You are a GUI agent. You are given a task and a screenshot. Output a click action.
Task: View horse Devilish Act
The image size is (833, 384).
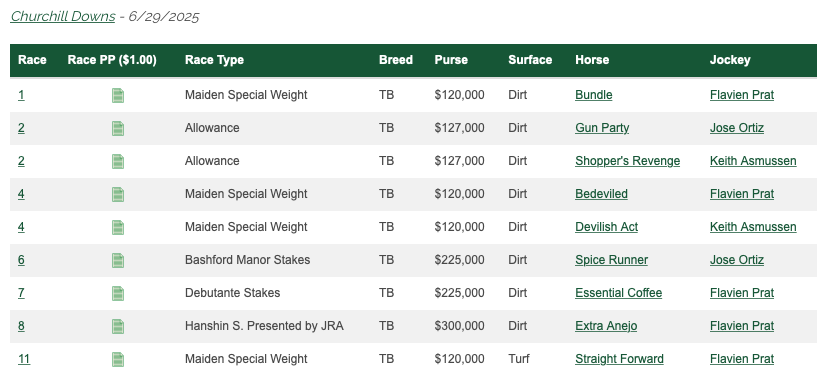coord(607,227)
